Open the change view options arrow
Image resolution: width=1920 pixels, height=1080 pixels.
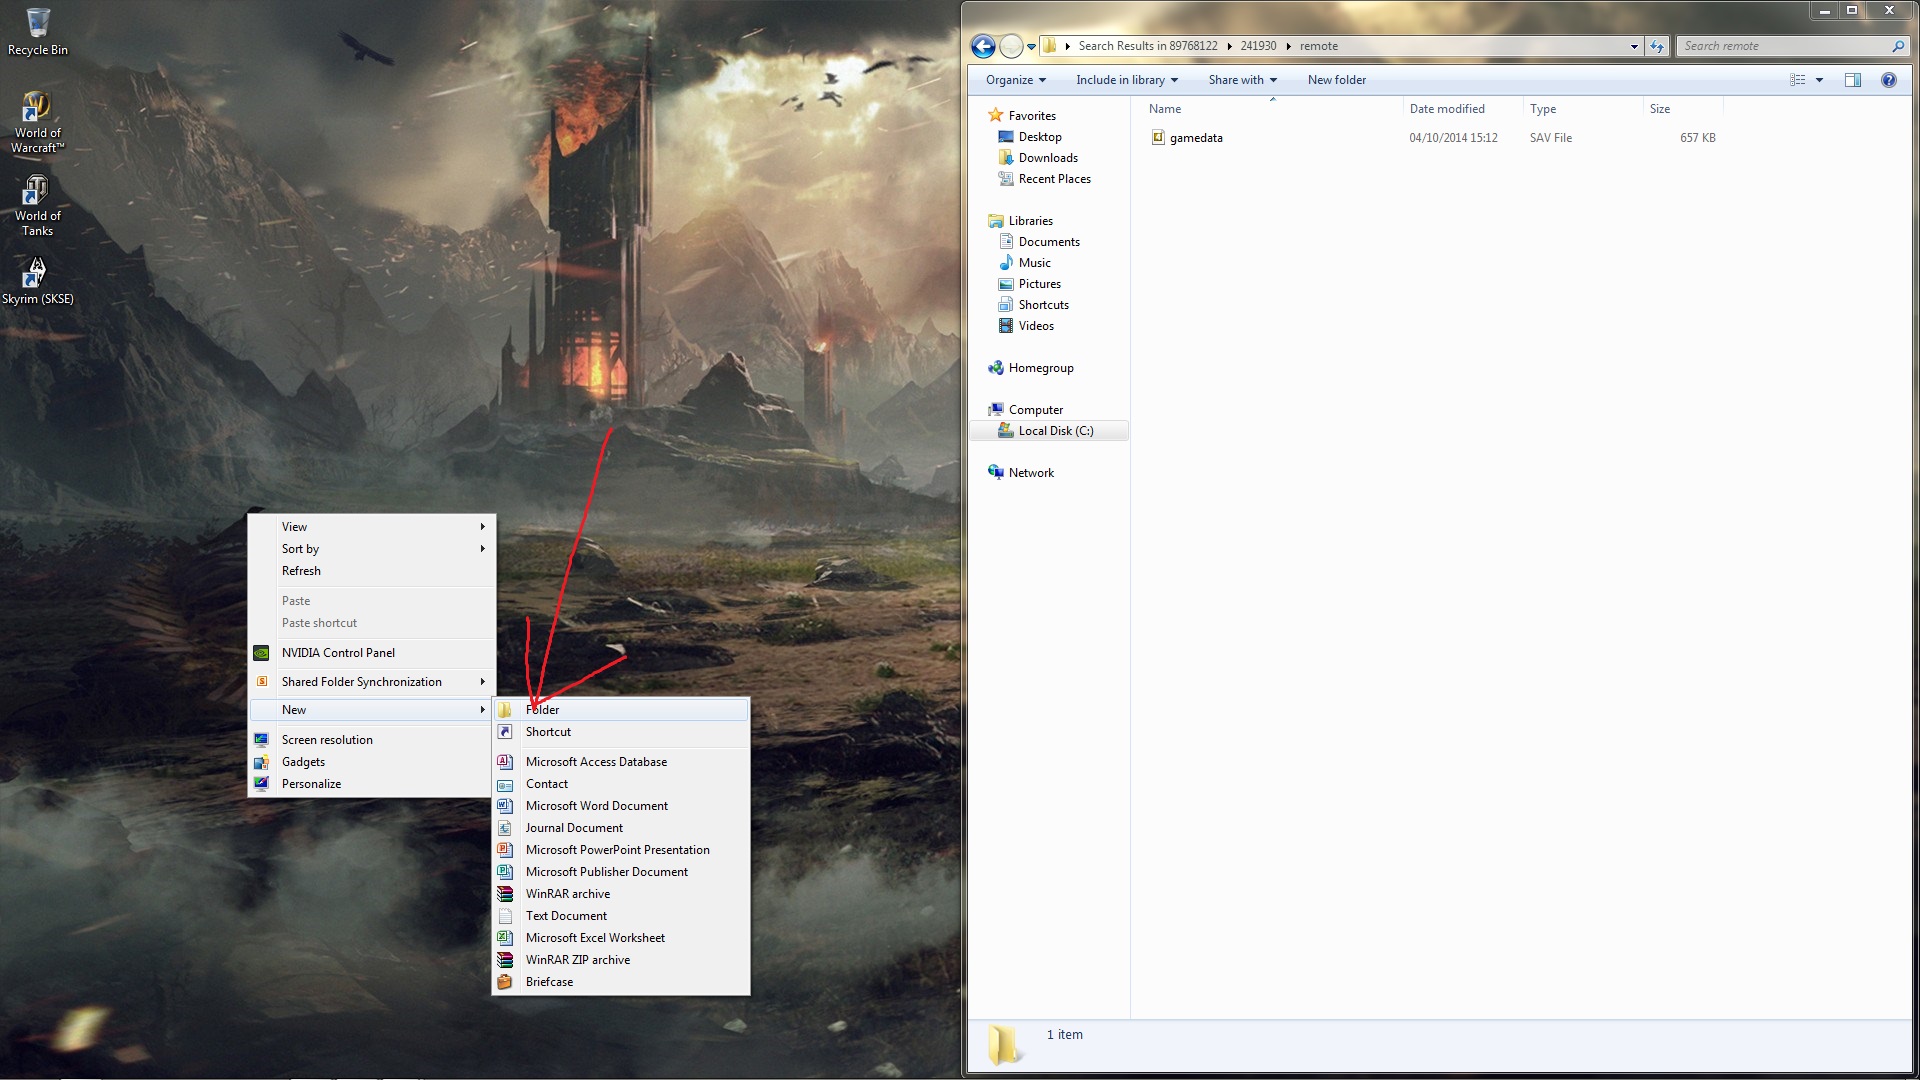point(1819,80)
